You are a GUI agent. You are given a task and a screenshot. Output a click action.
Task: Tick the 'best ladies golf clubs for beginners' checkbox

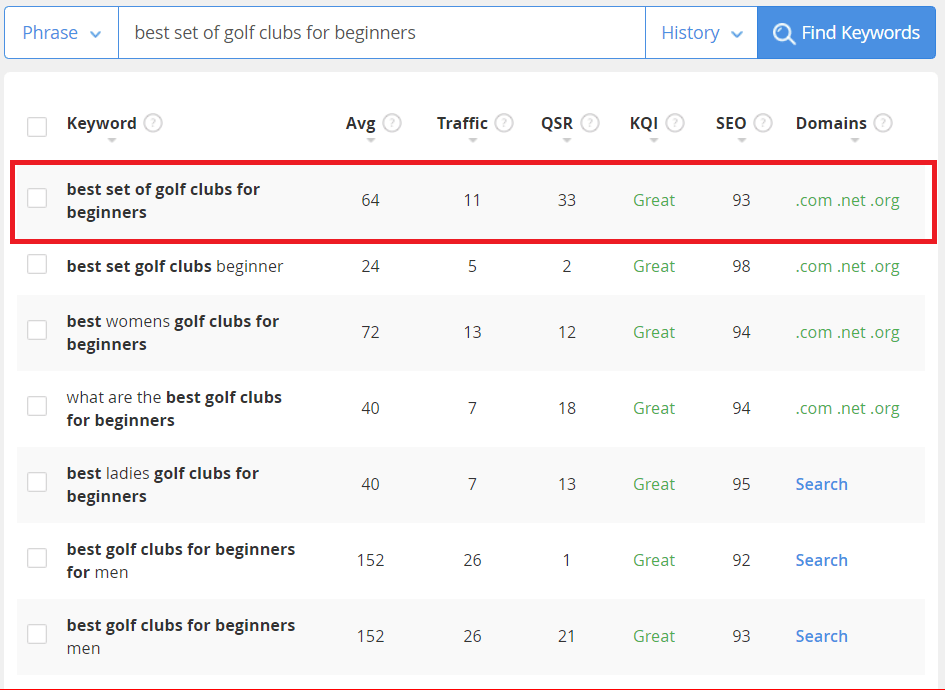click(x=37, y=482)
